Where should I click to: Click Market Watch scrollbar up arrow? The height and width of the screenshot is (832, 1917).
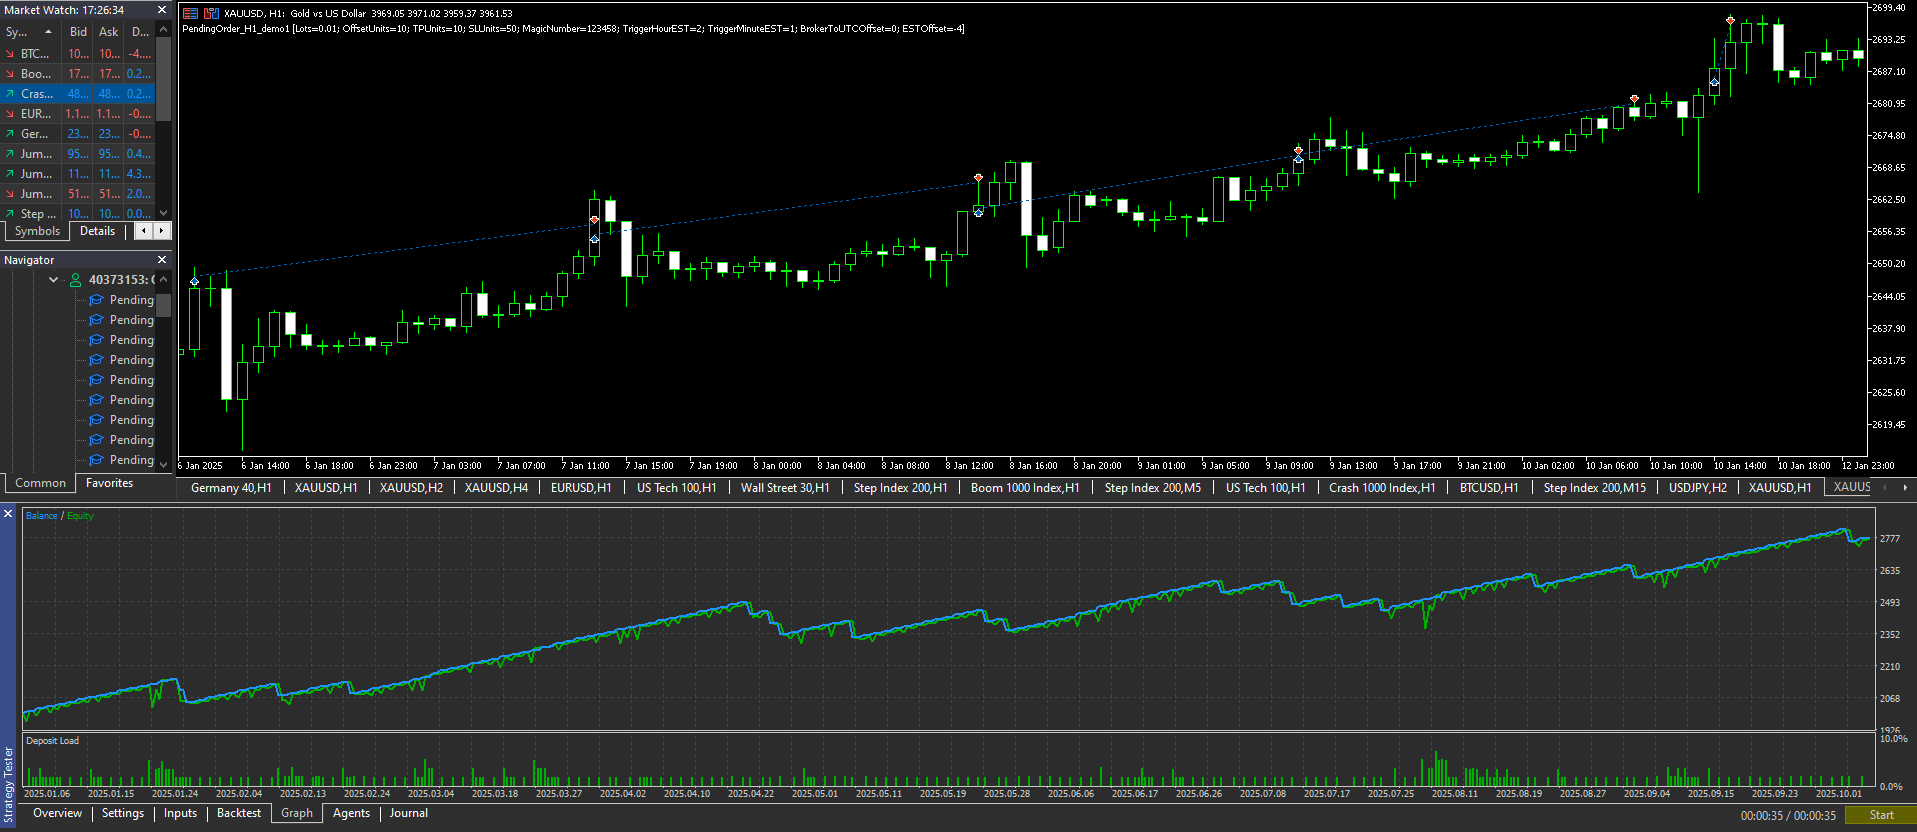164,30
